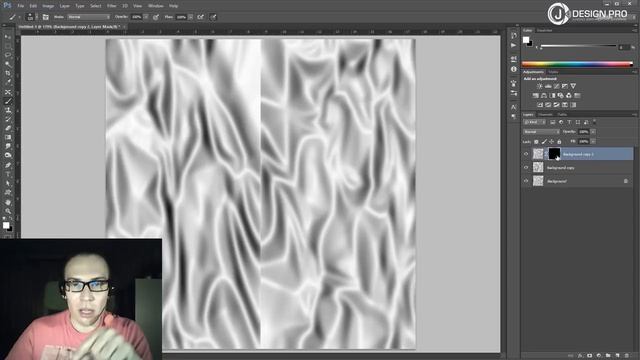Select the Eraser tool
This screenshot has height=360, width=640.
coord(8,128)
